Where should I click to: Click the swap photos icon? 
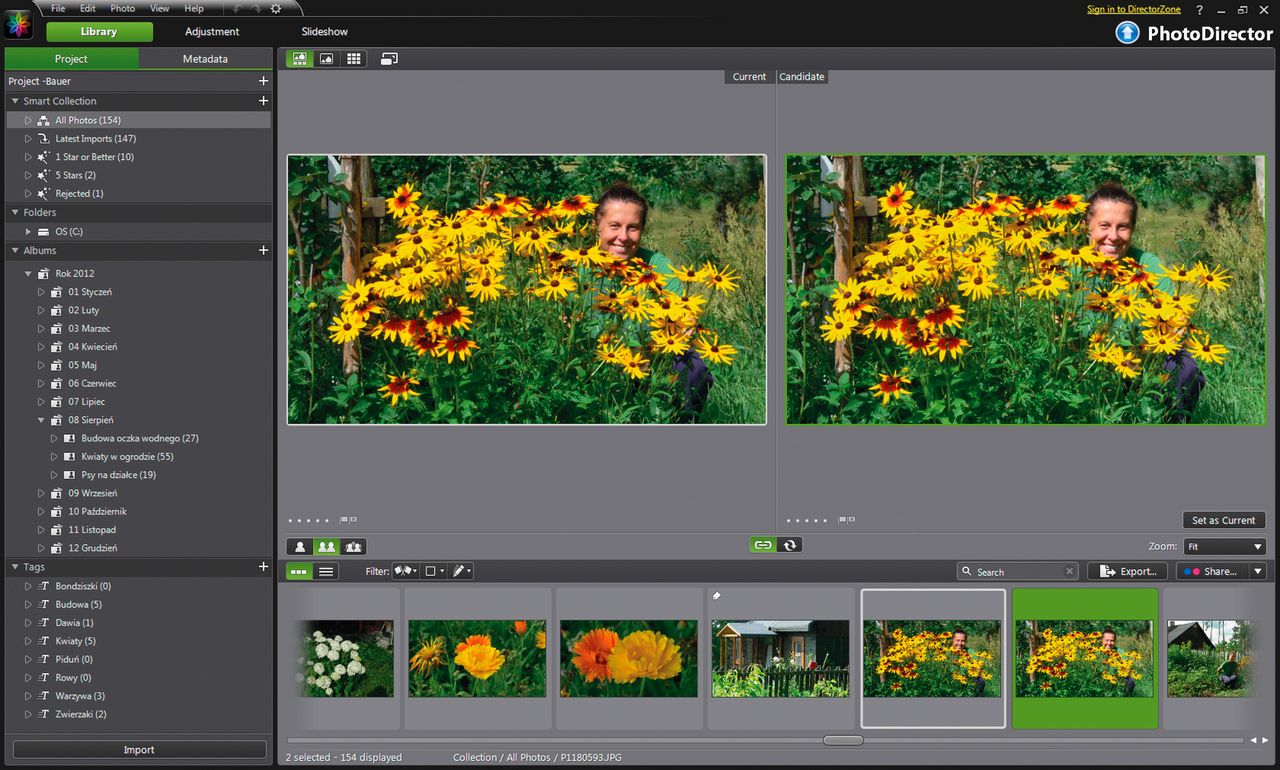point(790,545)
